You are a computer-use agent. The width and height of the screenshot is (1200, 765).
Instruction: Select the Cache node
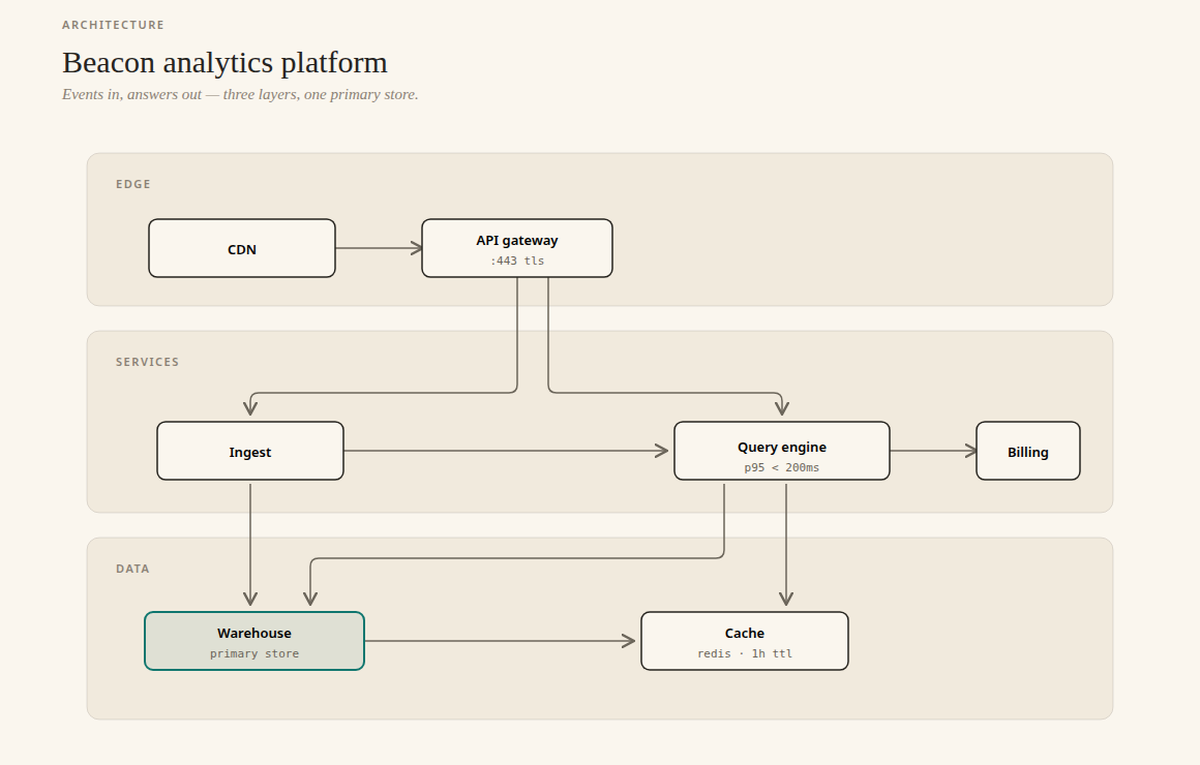point(744,641)
